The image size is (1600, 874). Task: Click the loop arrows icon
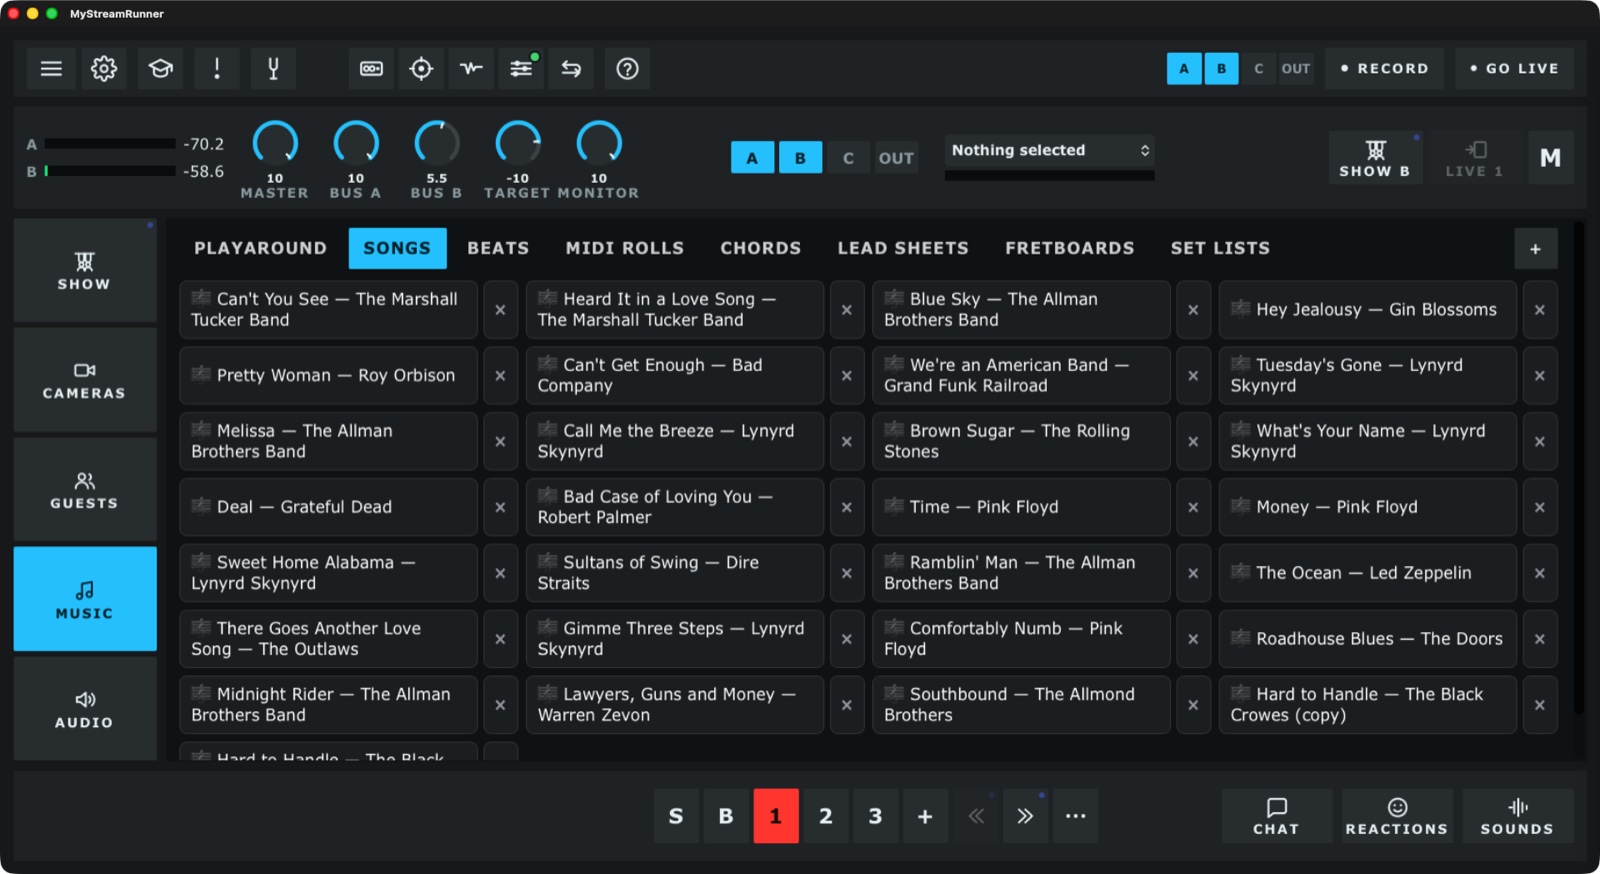pyautogui.click(x=571, y=69)
